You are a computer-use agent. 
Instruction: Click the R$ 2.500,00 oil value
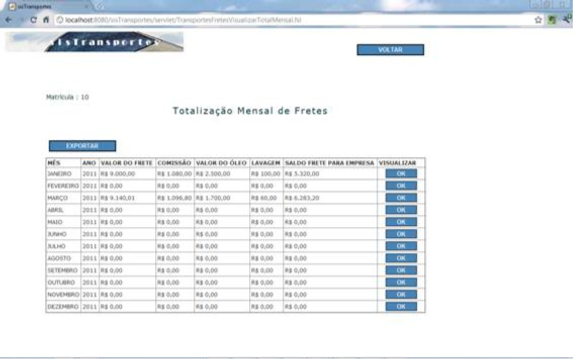point(213,174)
